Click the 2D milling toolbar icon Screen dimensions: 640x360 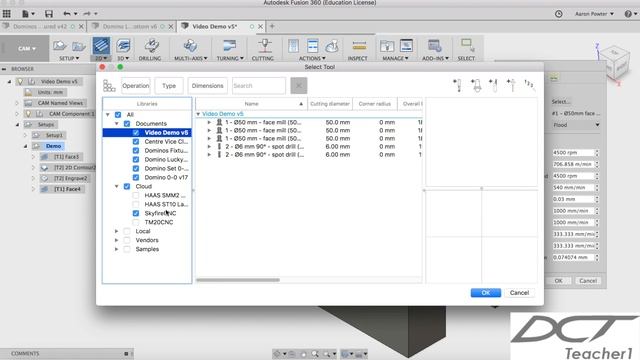(101, 45)
